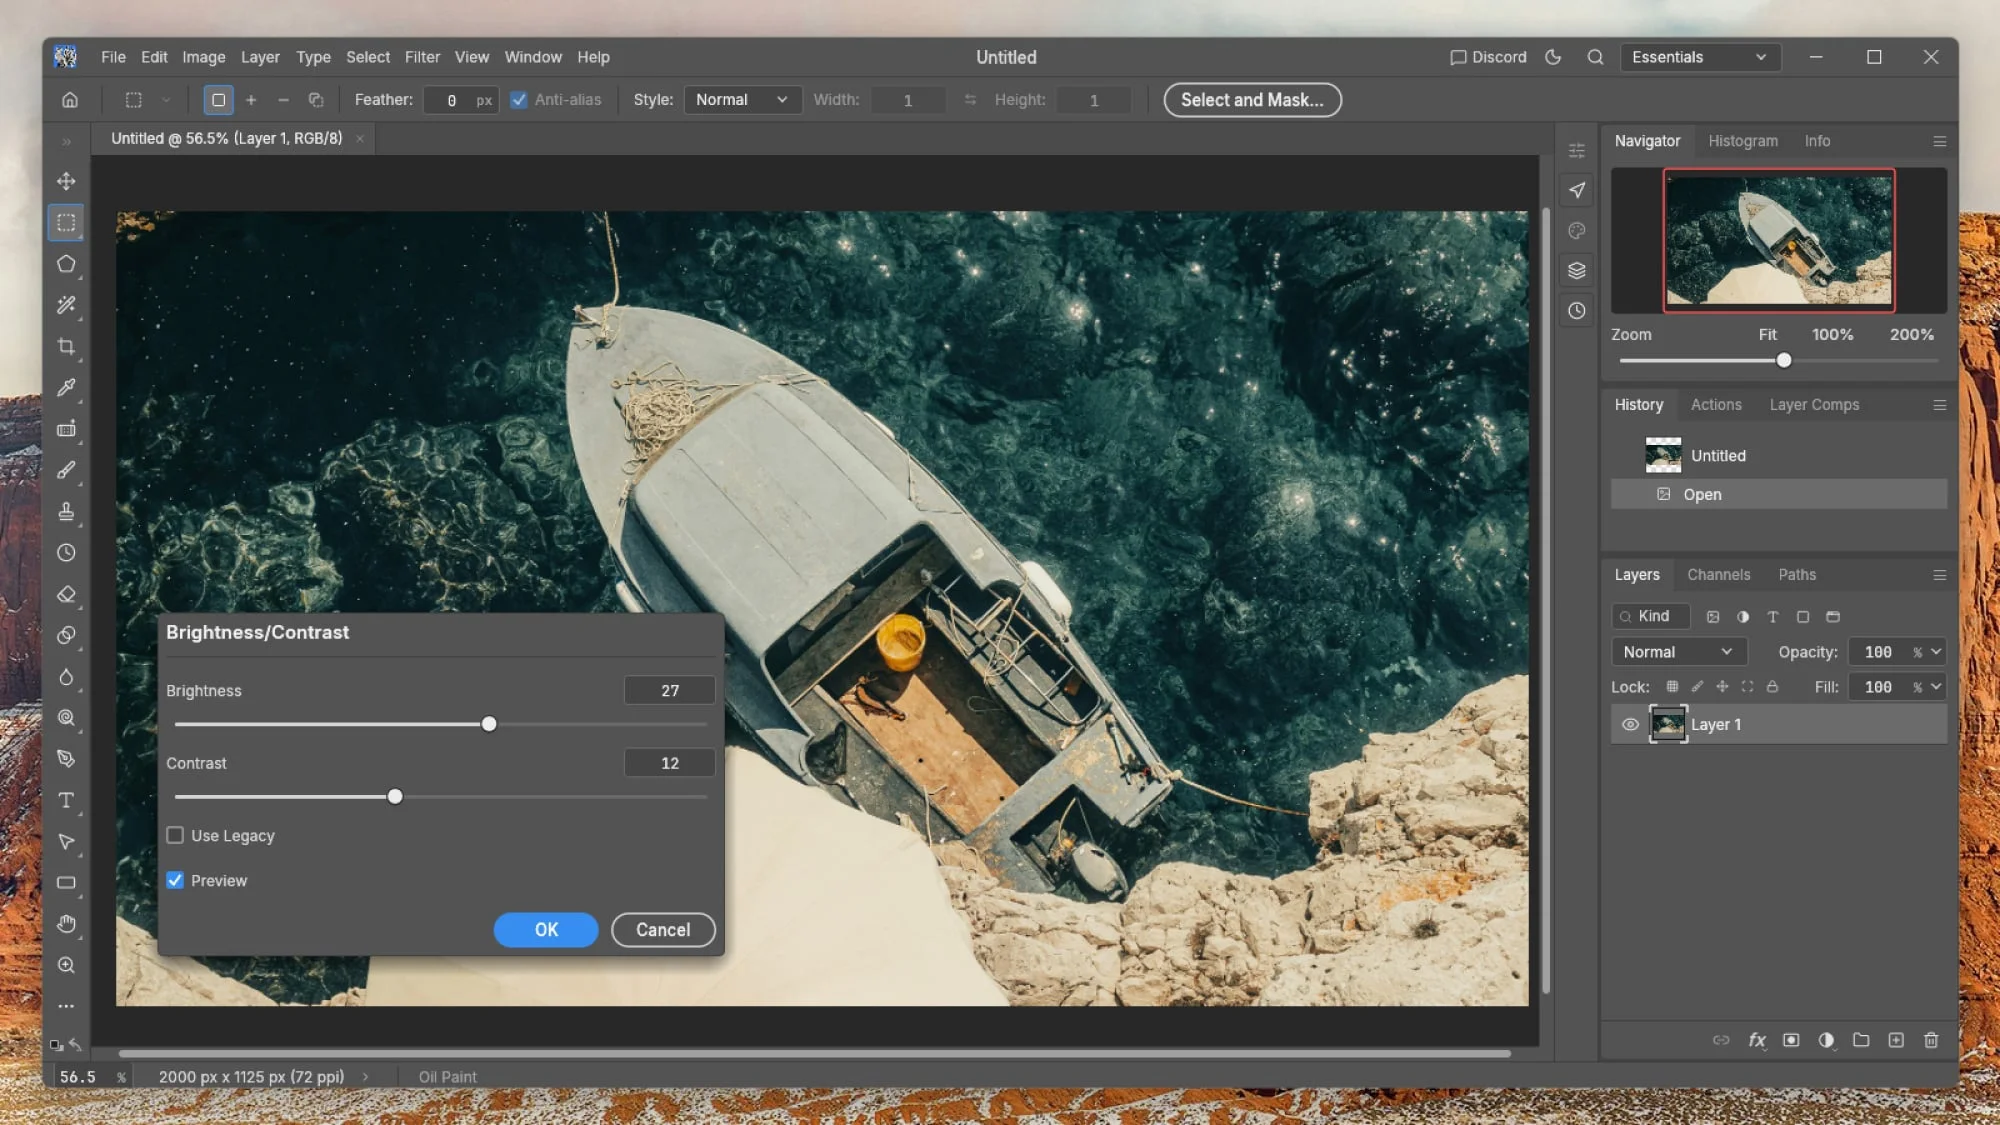The width and height of the screenshot is (2000, 1125).
Task: Open the Select menu
Action: pyautogui.click(x=368, y=57)
